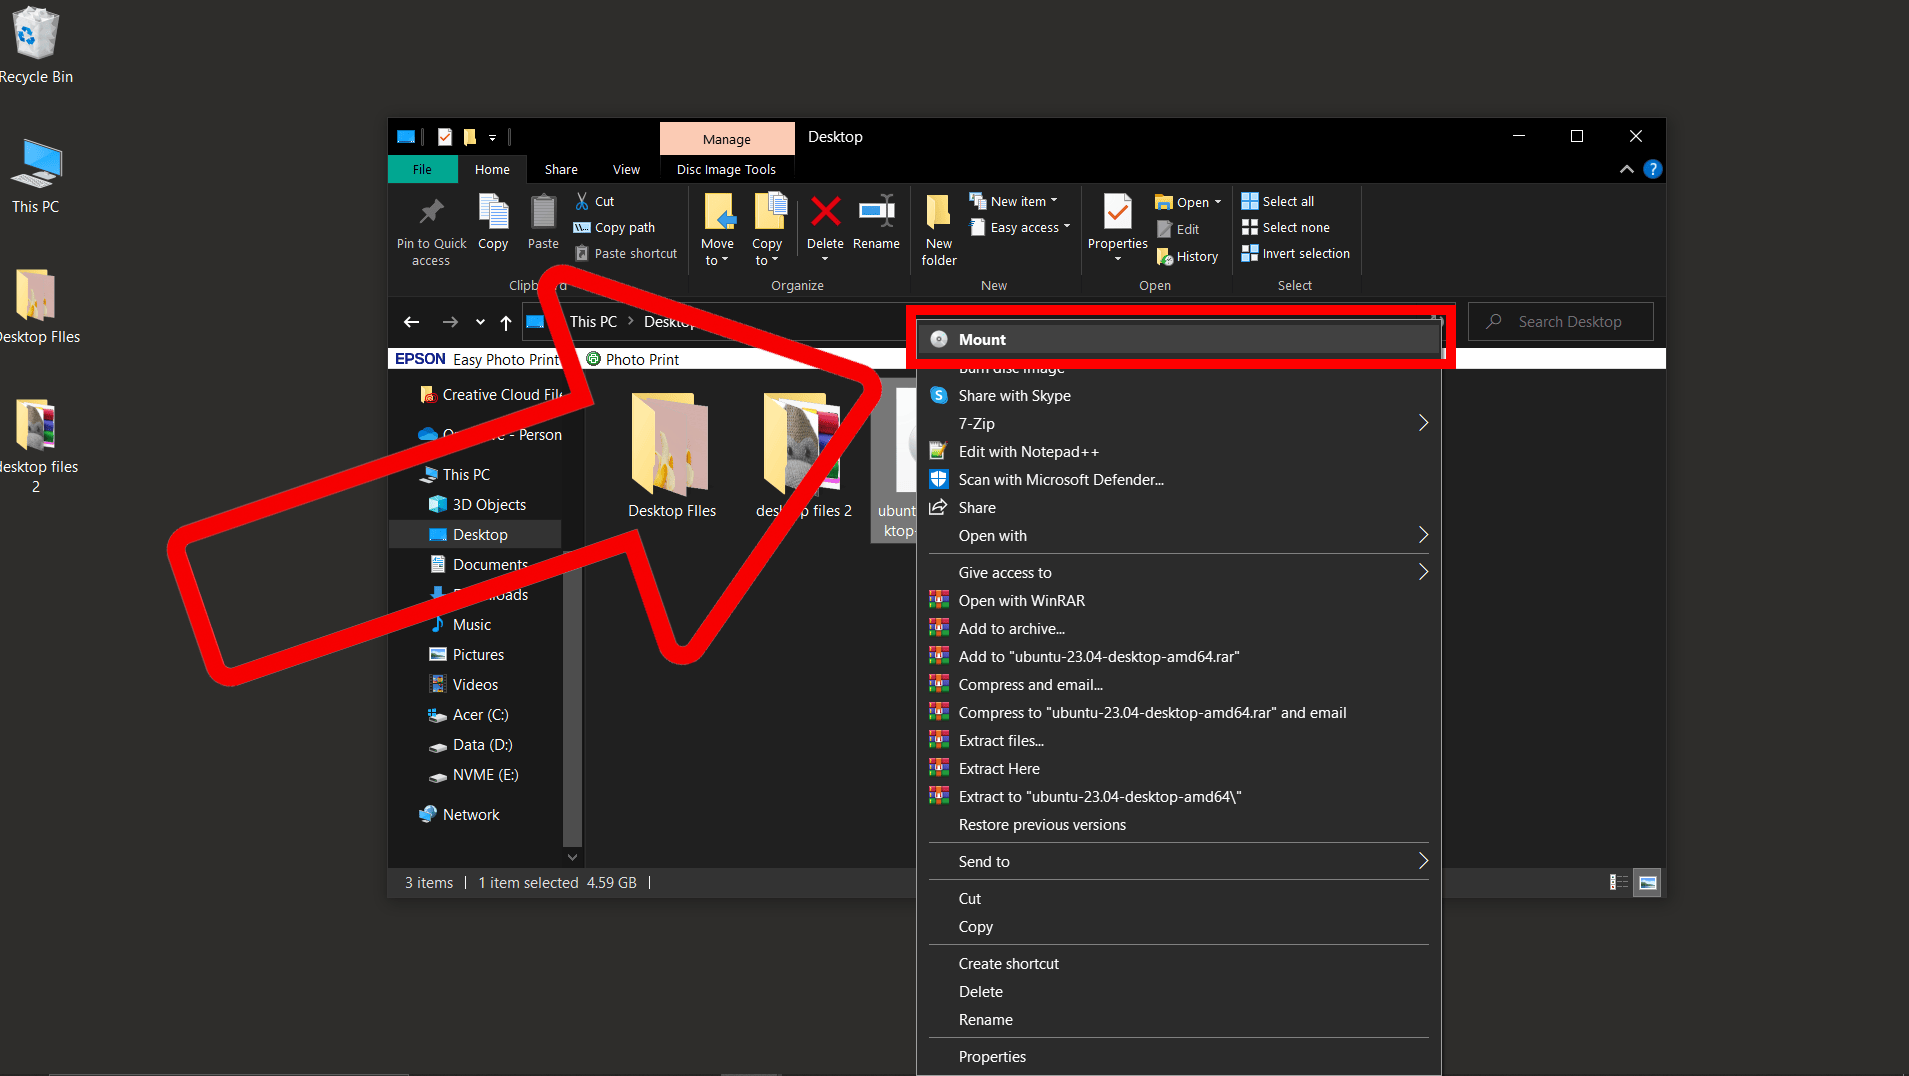Screen dimensions: 1909x1076
Task: Open Properties using the ribbon icon
Action: [x=1116, y=222]
